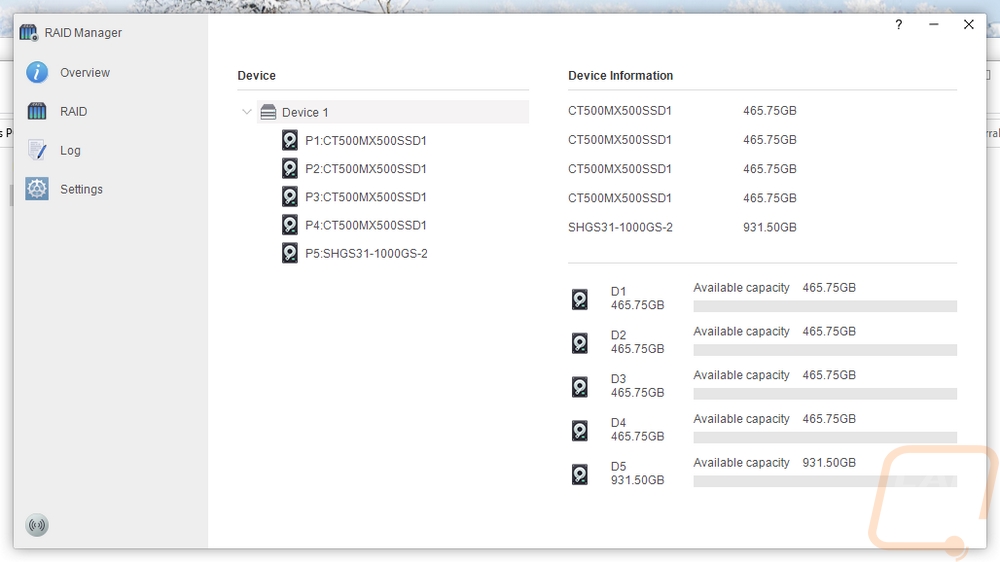This screenshot has width=1000, height=562.
Task: Click the Device column heading
Action: pyautogui.click(x=256, y=75)
